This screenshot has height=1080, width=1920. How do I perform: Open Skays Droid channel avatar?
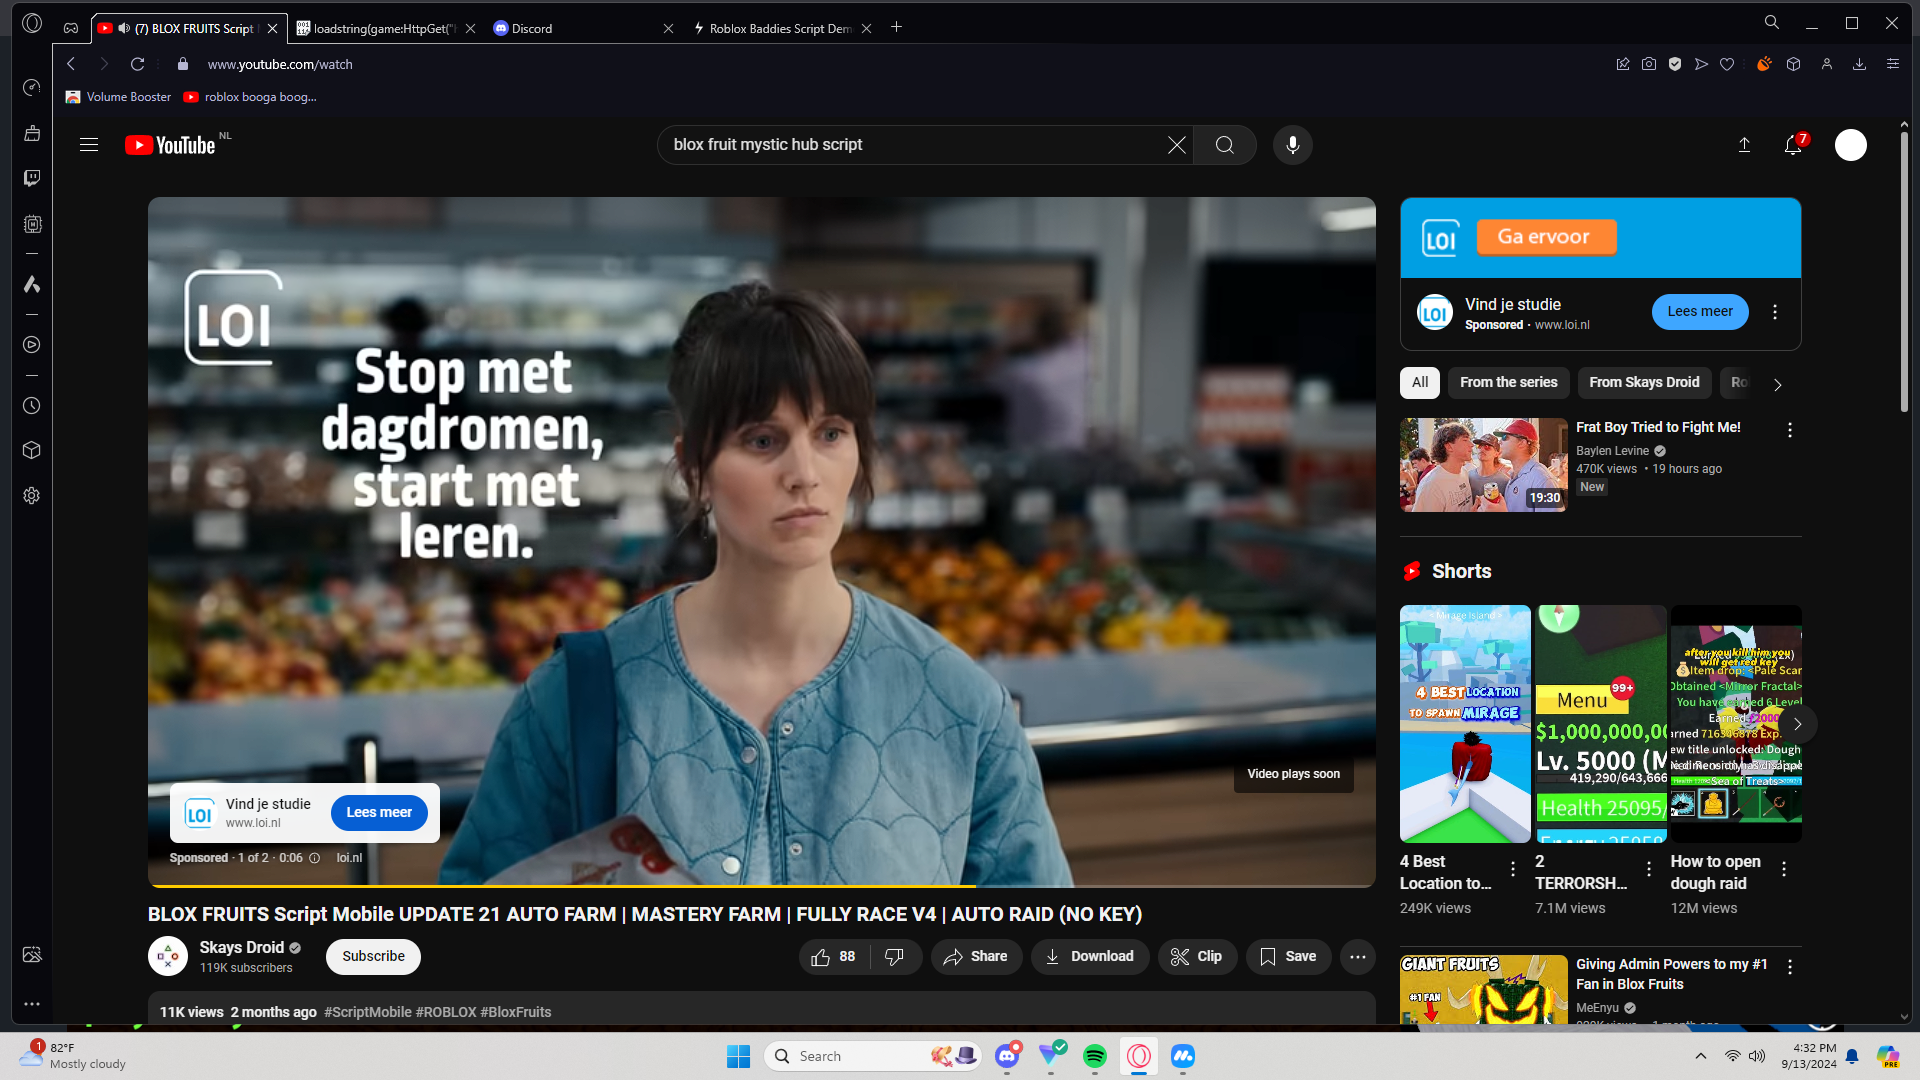click(x=168, y=956)
